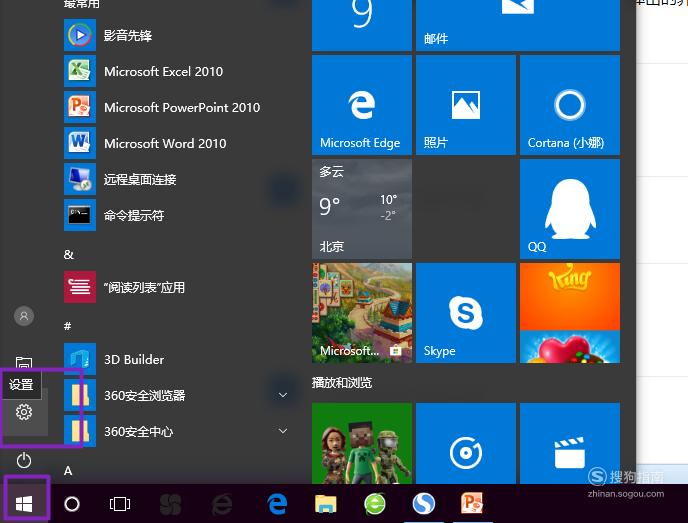
Task: Click the '#' letter section header
Action: pyautogui.click(x=68, y=326)
